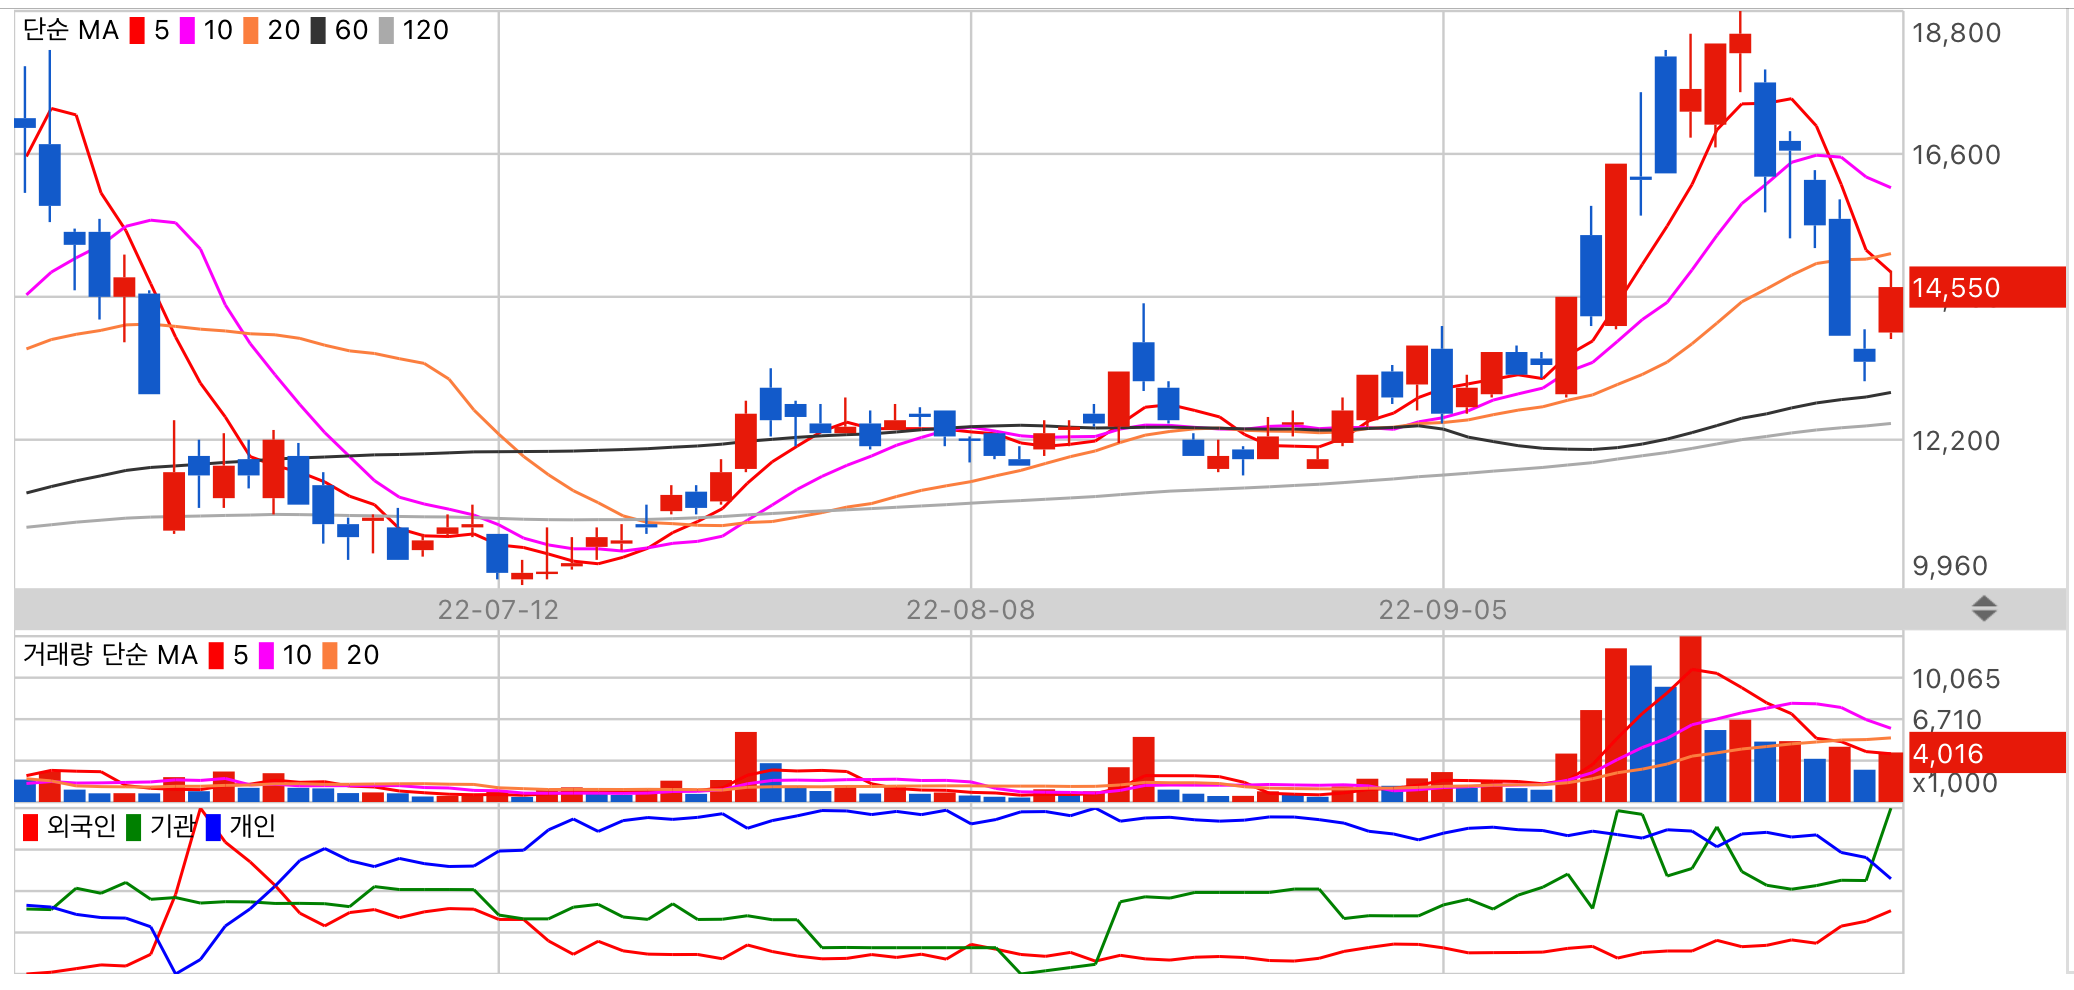Click the panel resize up-down arrow icon
The image size is (2074, 990).
[x=1984, y=608]
